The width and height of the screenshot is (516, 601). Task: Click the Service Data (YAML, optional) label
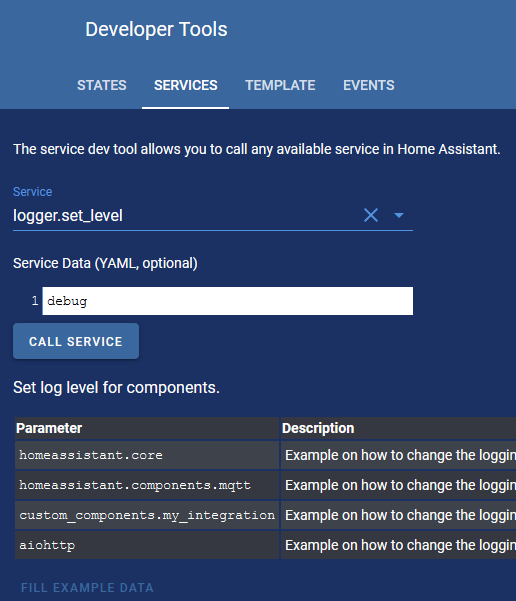click(x=105, y=263)
